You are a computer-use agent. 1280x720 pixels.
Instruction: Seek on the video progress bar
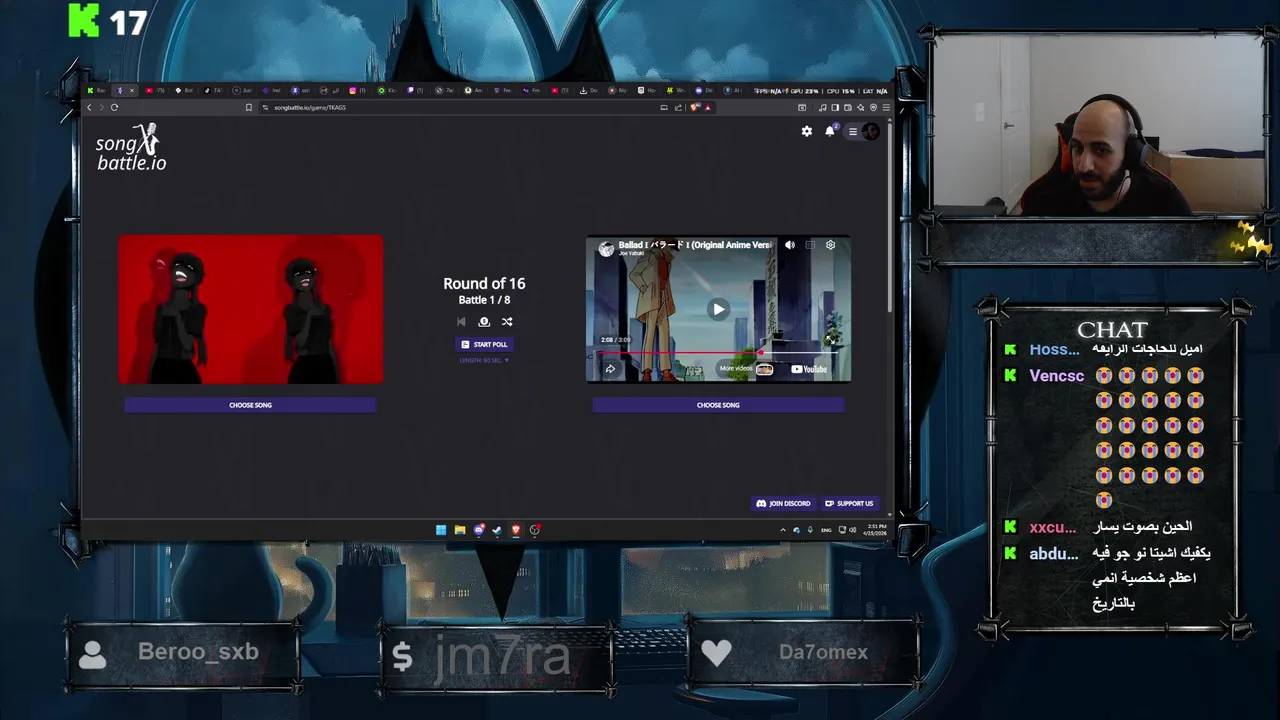pyautogui.click(x=718, y=352)
